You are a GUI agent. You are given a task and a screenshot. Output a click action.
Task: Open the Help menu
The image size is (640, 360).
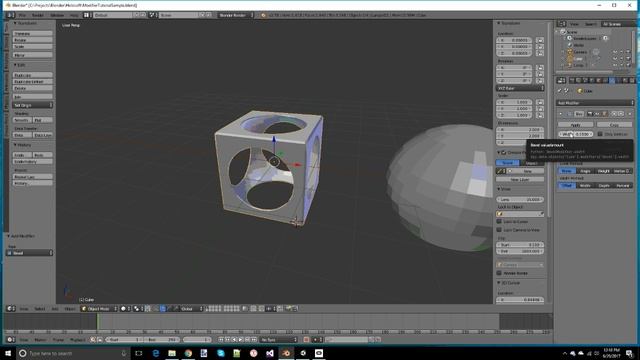pyautogui.click(x=74, y=15)
